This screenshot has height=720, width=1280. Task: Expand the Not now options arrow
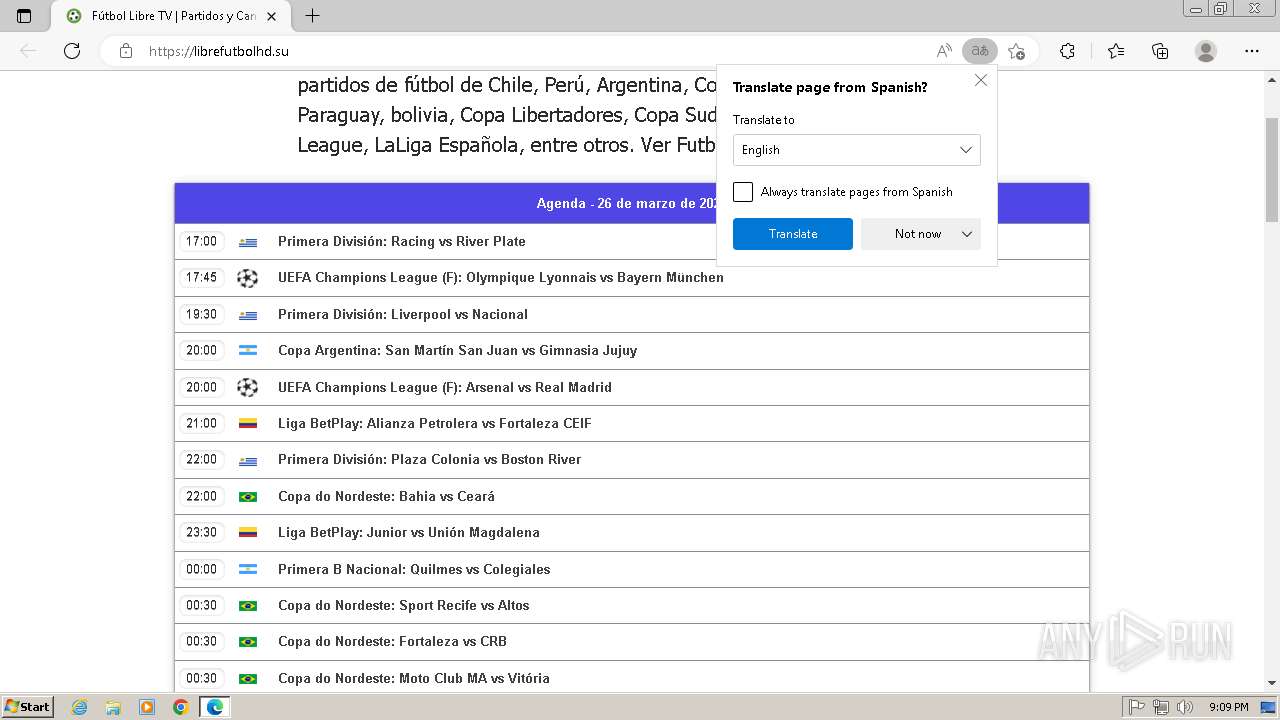click(967, 234)
